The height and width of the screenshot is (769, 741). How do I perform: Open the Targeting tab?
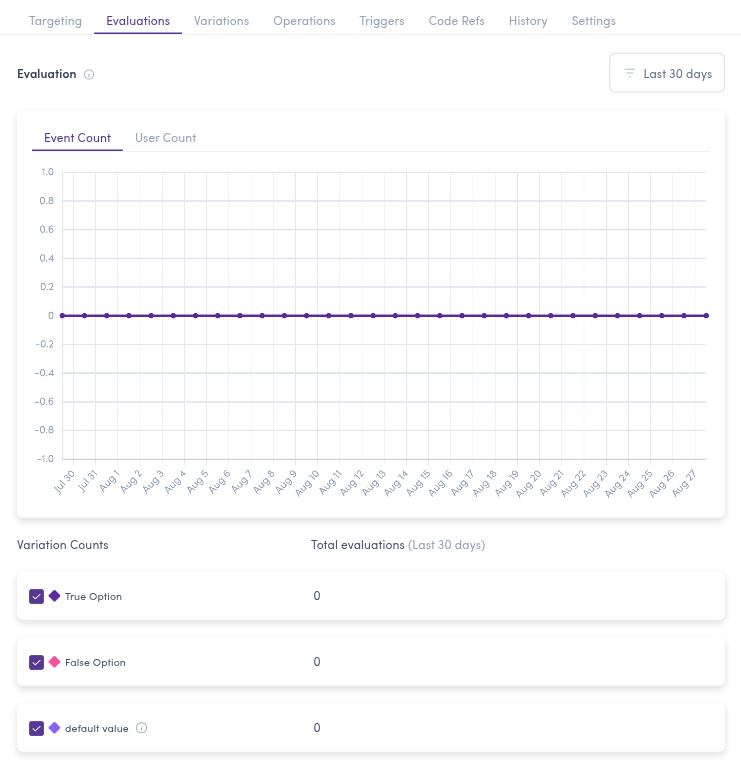(55, 21)
